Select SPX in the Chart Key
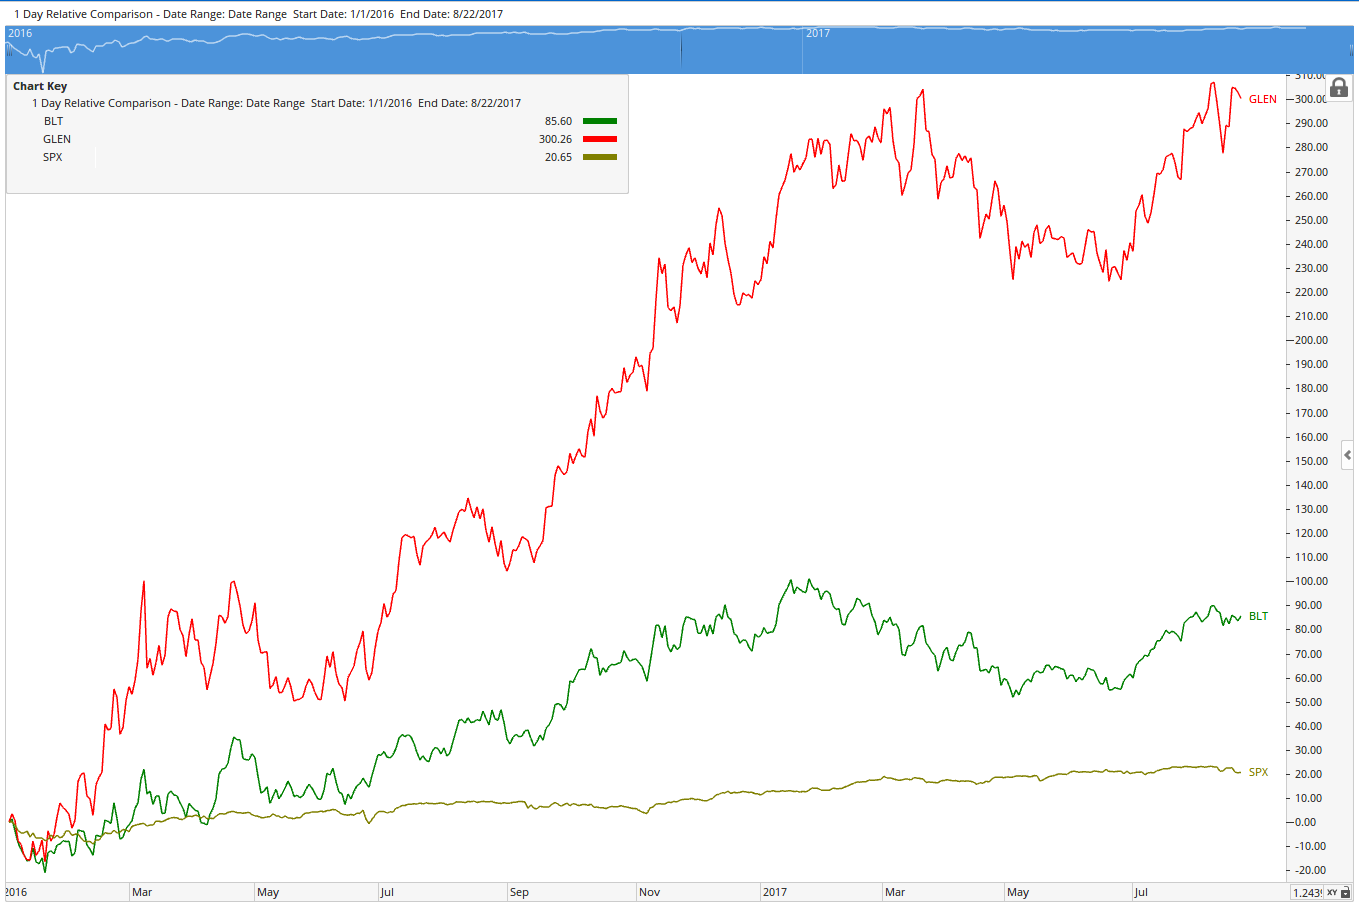The image size is (1359, 904). [x=53, y=157]
